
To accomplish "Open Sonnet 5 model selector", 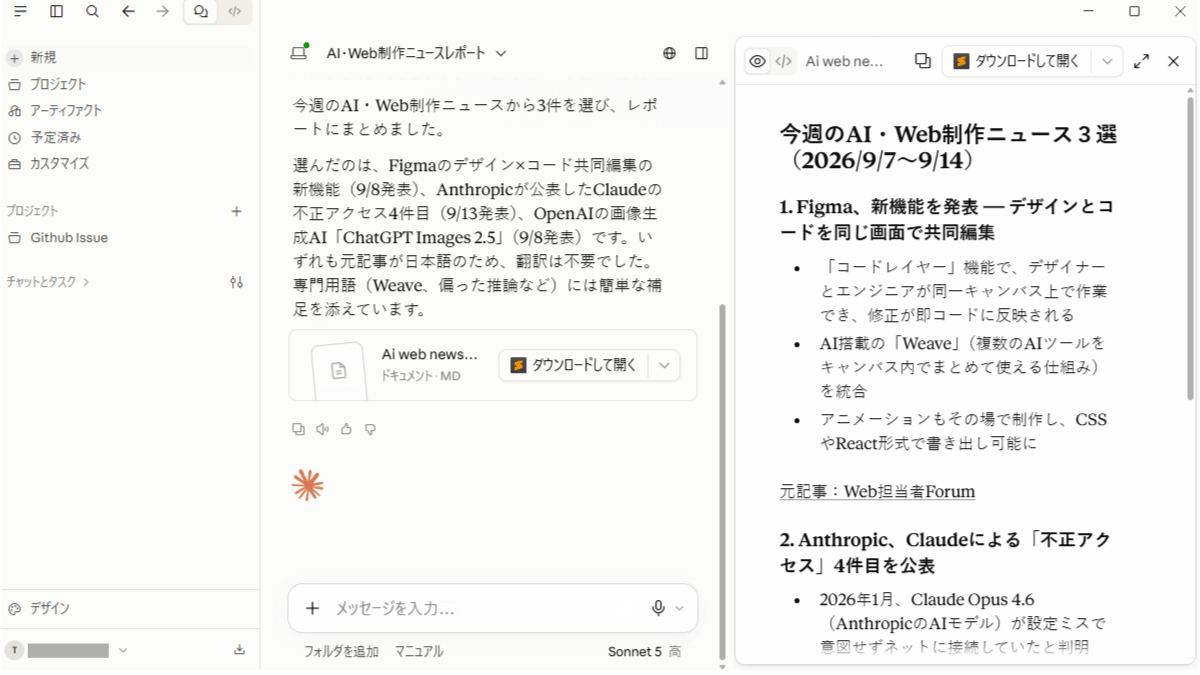I will click(x=644, y=651).
